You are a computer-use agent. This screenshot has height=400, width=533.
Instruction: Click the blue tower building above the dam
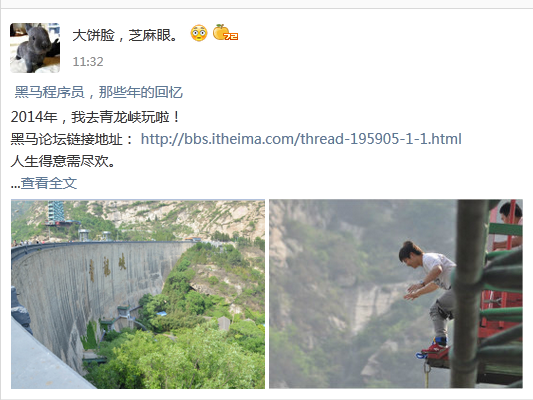coord(56,212)
